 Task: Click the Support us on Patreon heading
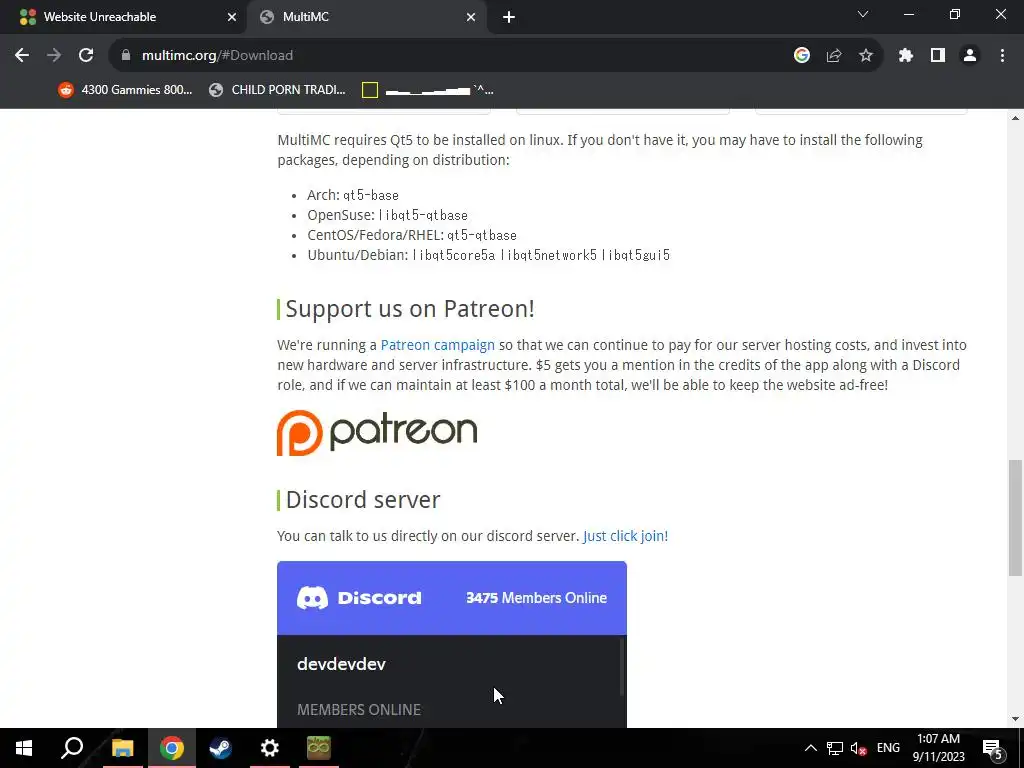410,309
